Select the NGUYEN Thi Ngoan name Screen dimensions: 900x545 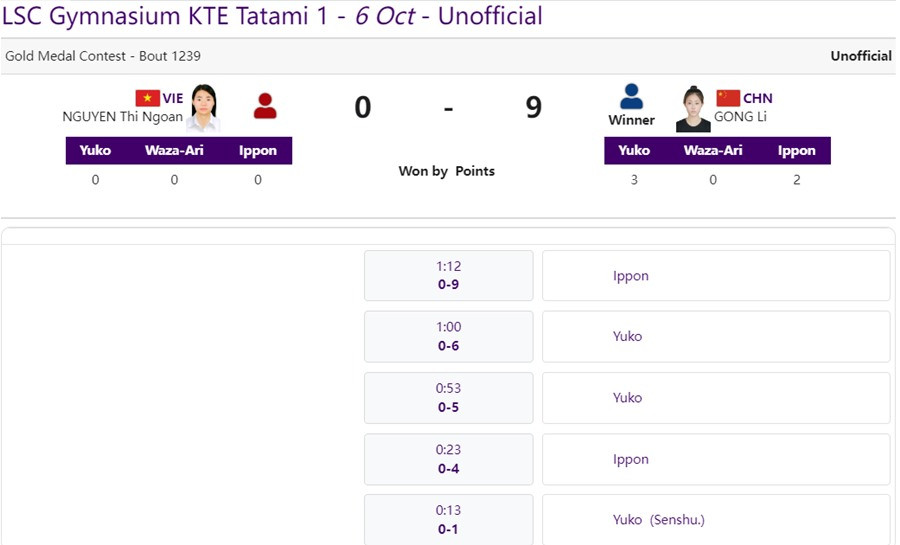pyautogui.click(x=123, y=116)
